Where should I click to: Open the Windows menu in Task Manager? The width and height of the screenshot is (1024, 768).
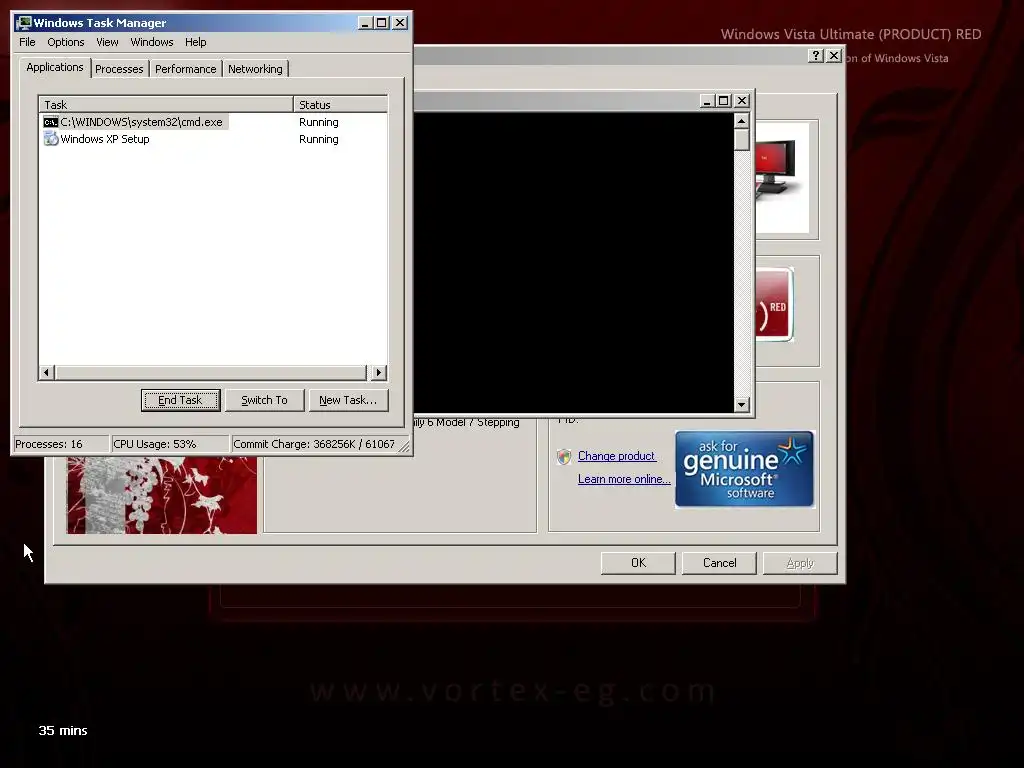(152, 42)
